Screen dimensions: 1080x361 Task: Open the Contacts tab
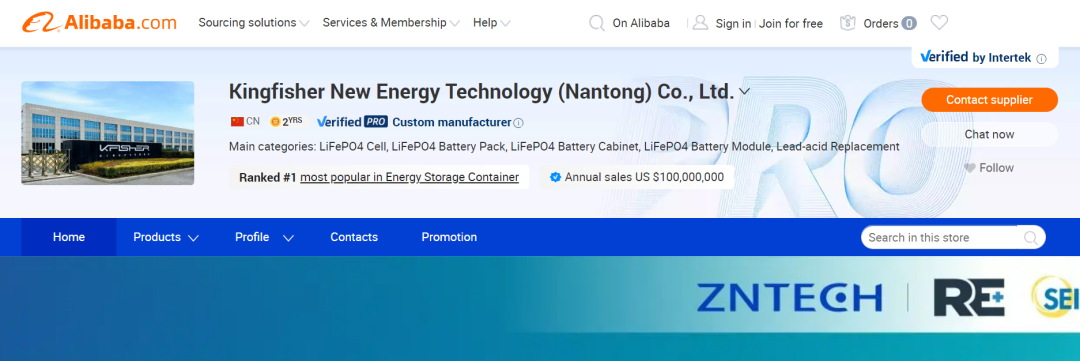[354, 237]
